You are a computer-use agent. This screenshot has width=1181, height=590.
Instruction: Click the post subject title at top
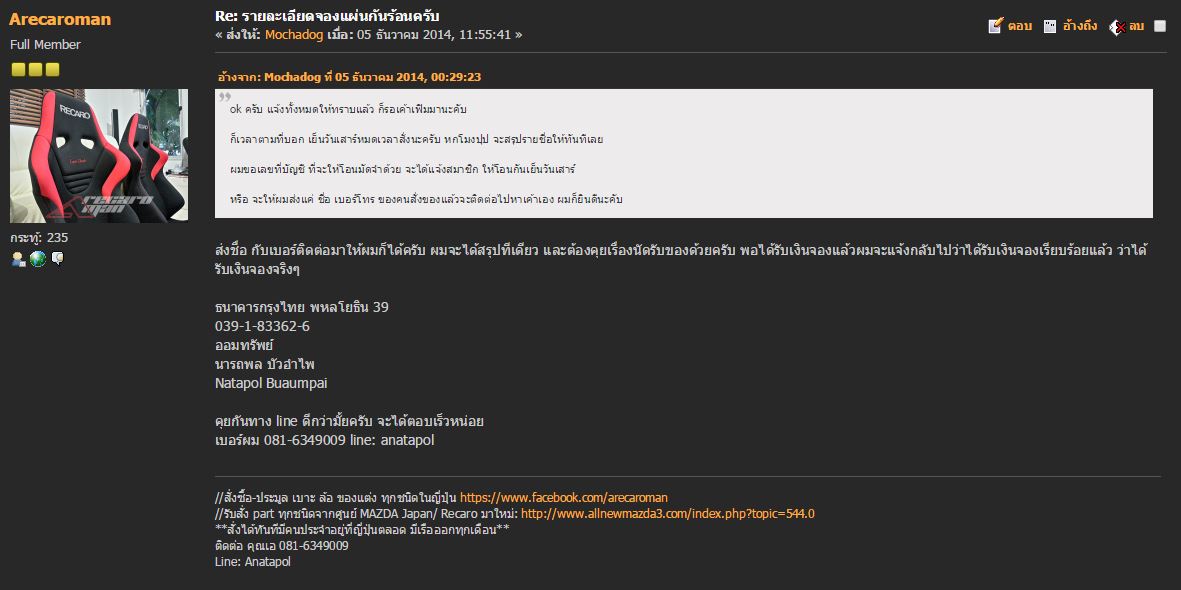[327, 16]
